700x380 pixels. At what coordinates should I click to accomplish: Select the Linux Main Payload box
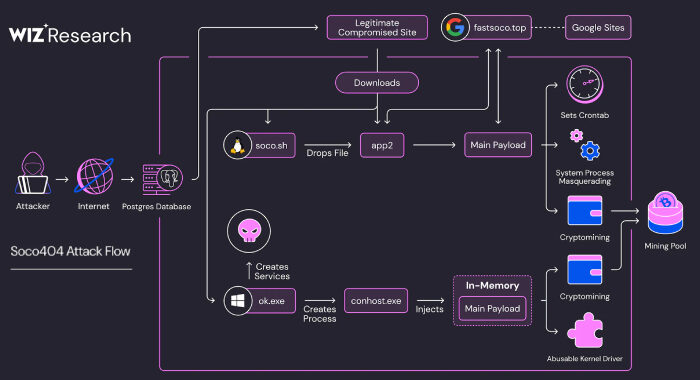pos(498,145)
